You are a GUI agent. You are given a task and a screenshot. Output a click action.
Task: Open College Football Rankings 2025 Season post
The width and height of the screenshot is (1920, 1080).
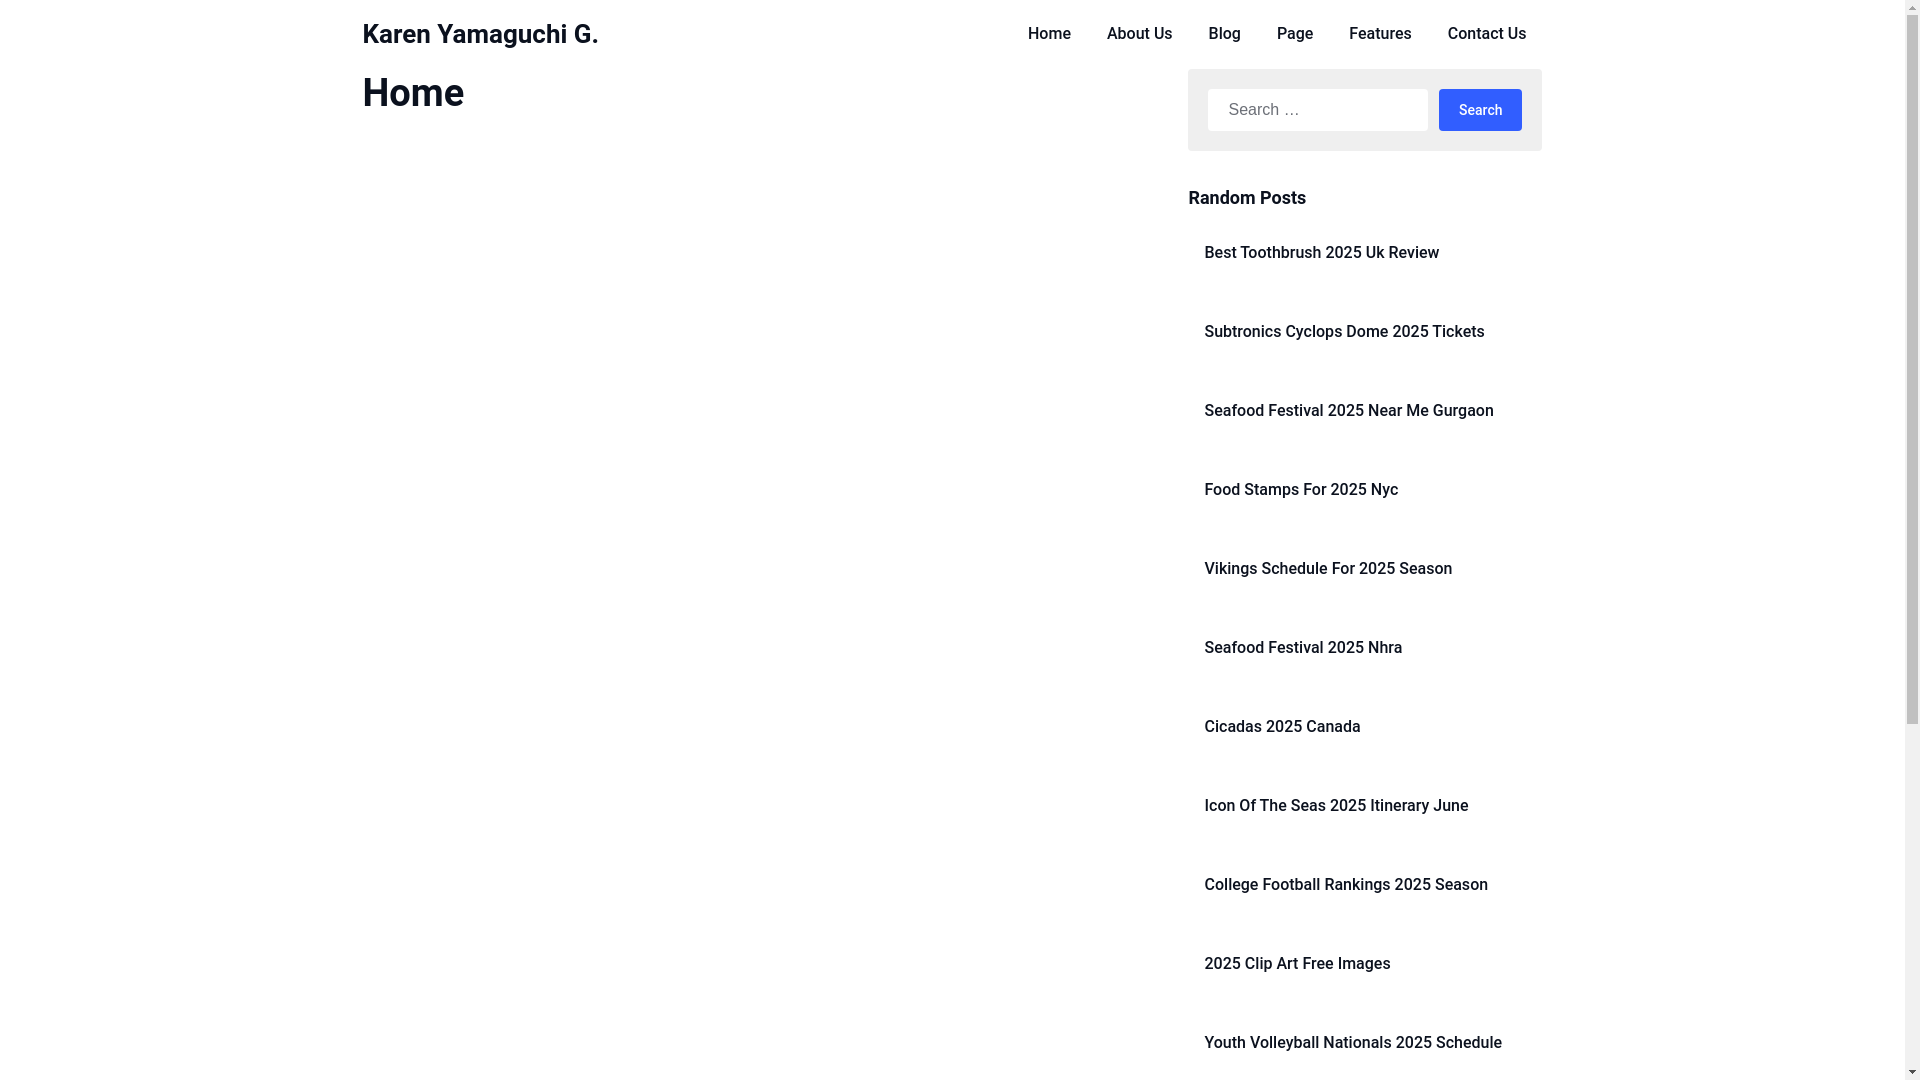point(1346,885)
